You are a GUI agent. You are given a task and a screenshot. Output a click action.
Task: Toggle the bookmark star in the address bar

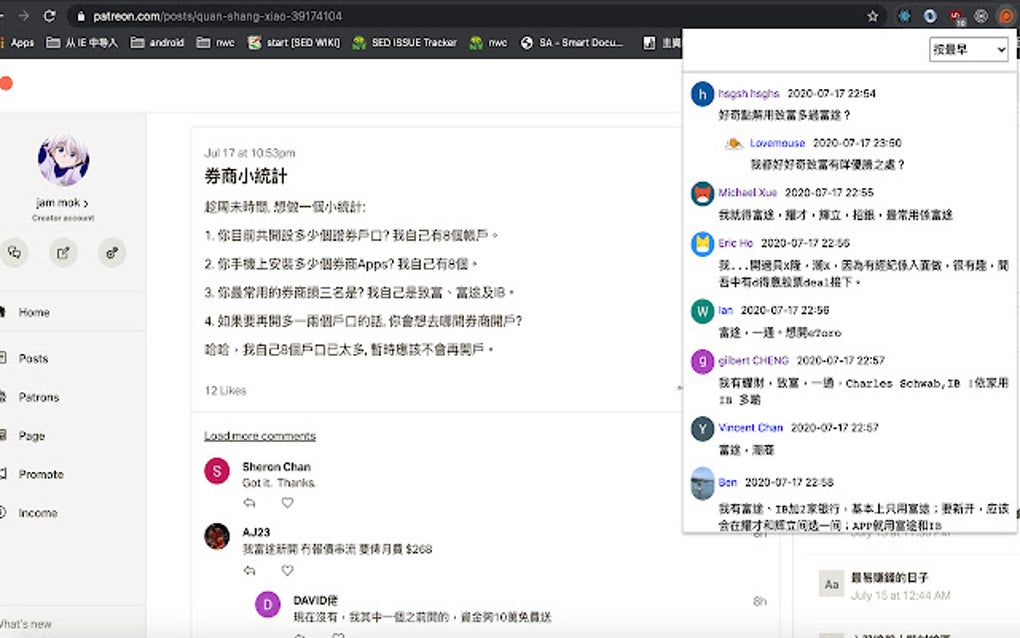click(x=872, y=15)
